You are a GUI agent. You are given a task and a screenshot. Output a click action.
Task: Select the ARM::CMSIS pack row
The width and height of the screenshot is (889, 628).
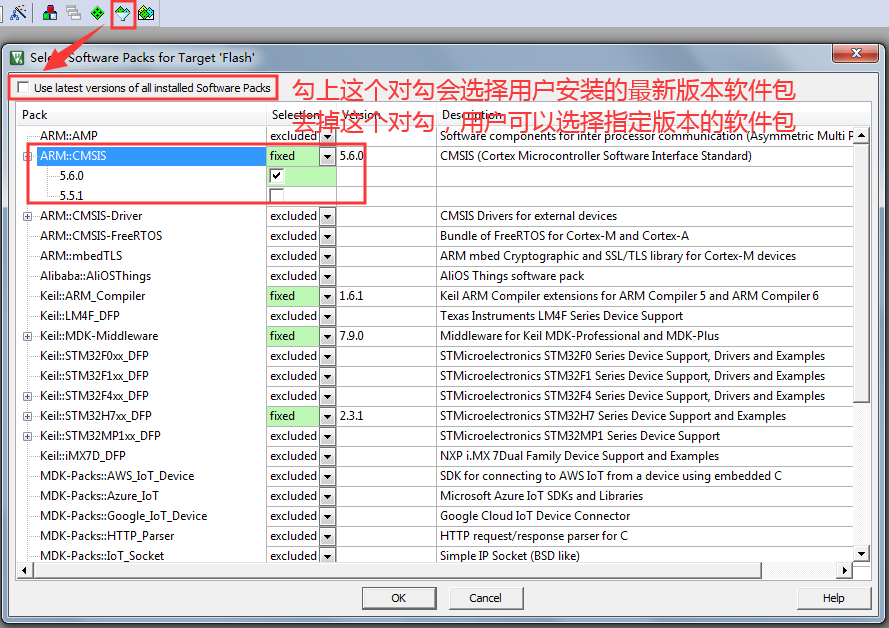pyautogui.click(x=151, y=156)
